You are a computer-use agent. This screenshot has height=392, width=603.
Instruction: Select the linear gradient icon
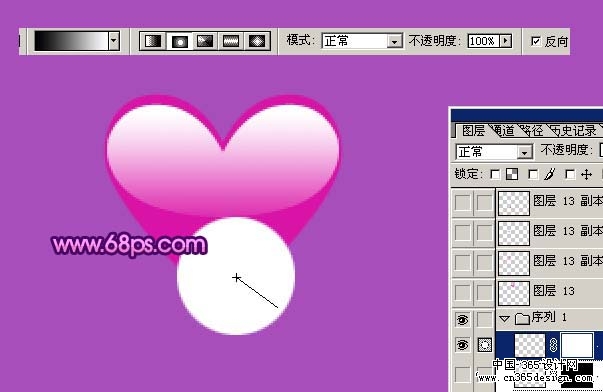tap(153, 41)
